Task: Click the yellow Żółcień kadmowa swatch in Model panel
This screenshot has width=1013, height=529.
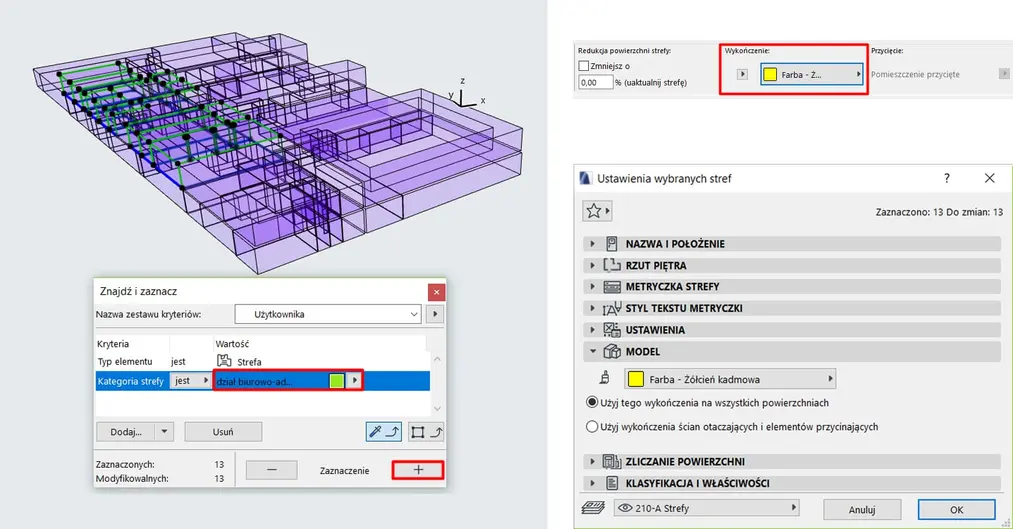Action: click(636, 379)
